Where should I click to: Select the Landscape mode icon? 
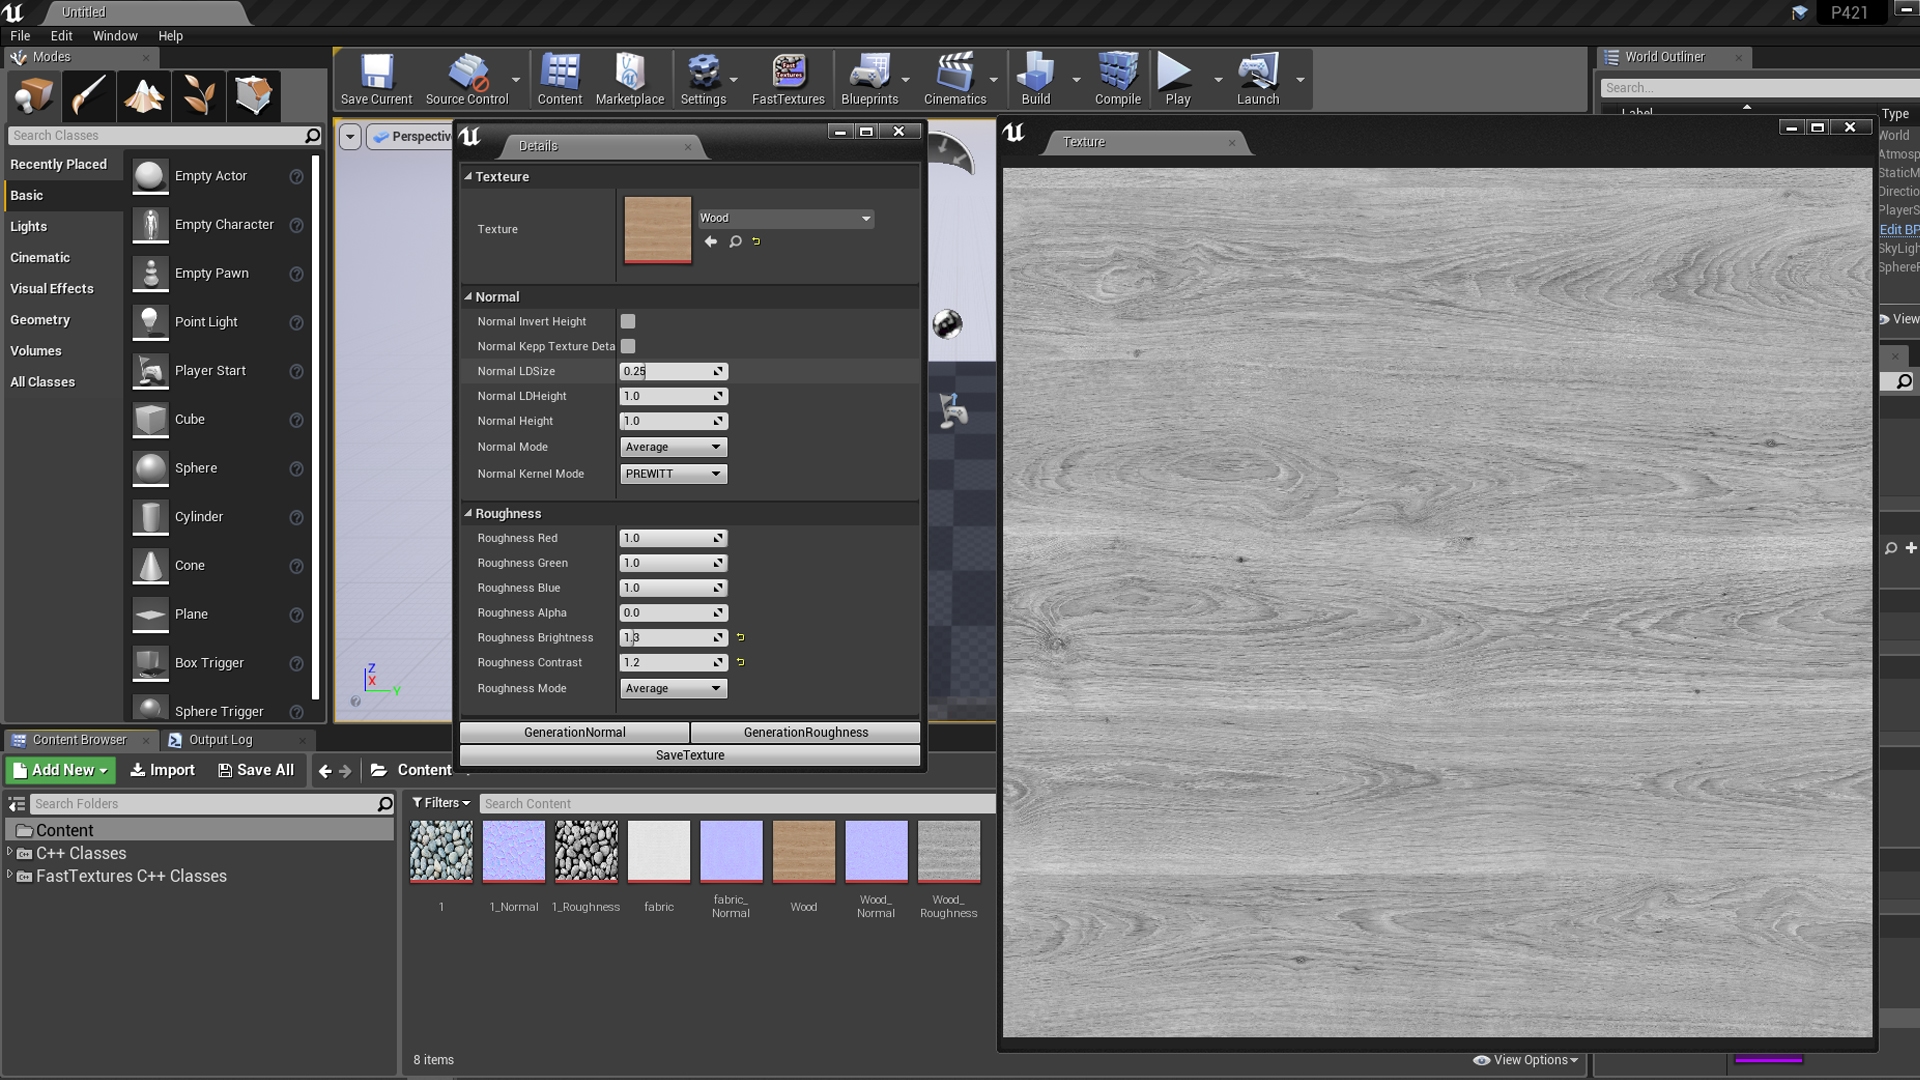(144, 95)
